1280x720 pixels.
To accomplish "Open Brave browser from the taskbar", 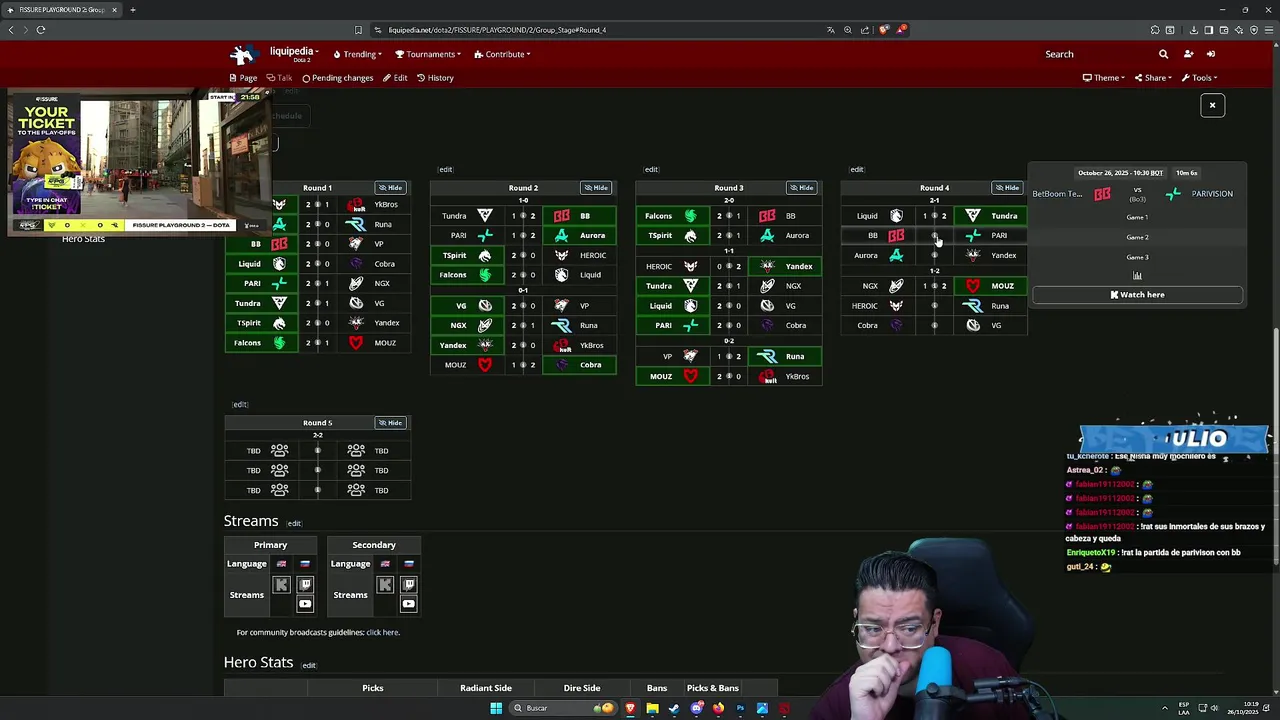I will (630, 708).
